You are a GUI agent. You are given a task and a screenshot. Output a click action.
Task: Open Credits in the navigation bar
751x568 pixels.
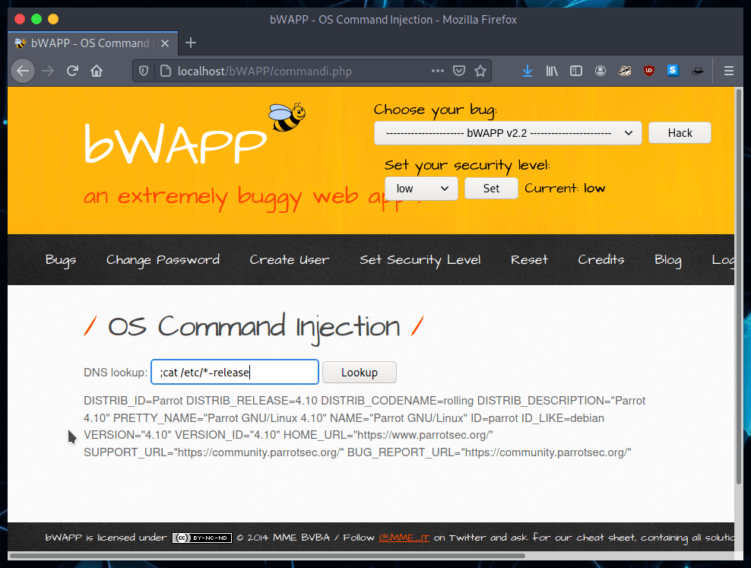point(601,260)
